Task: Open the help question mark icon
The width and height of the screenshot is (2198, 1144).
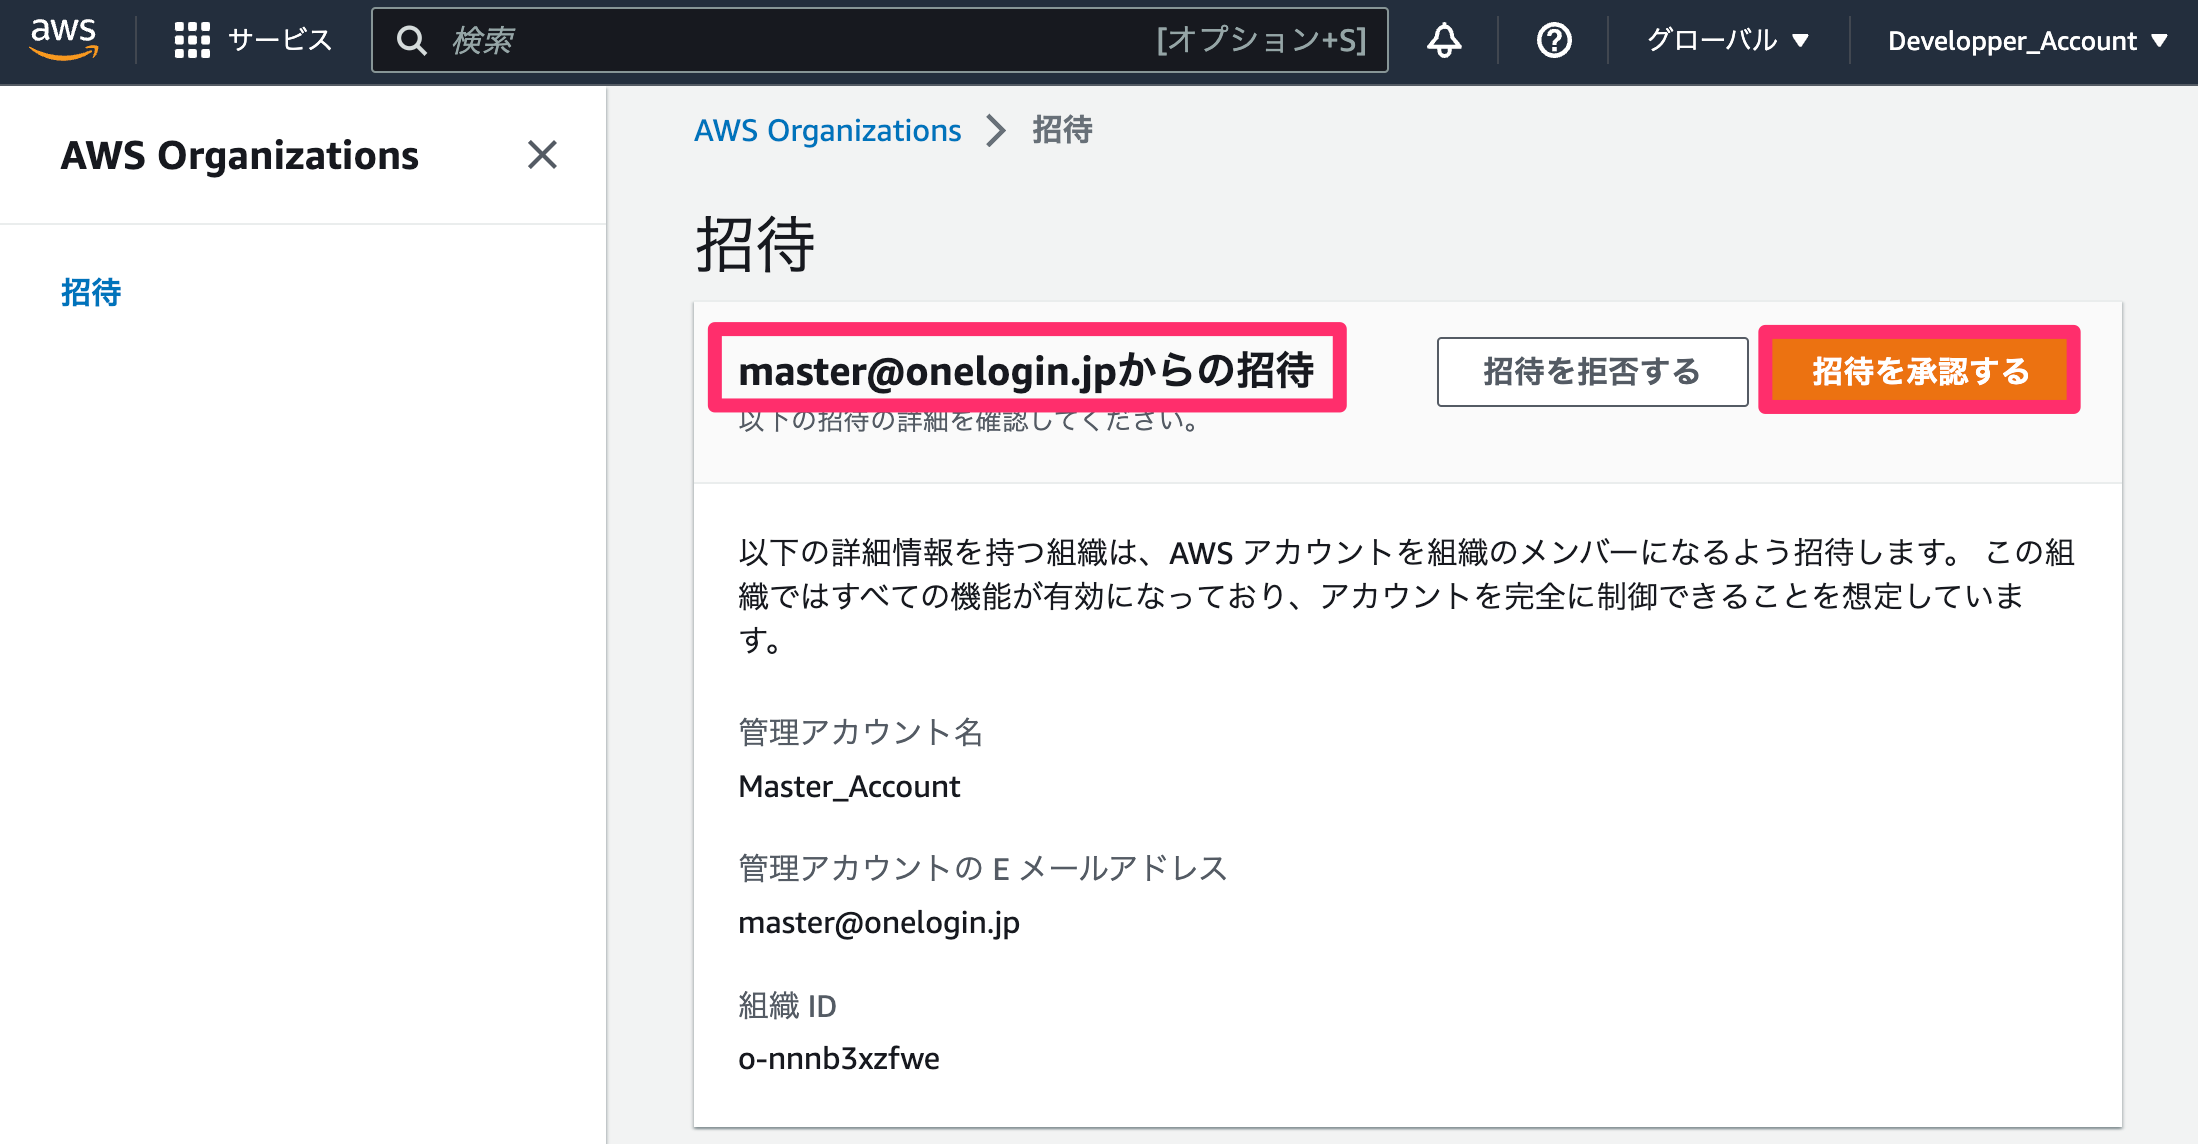Action: coord(1554,40)
